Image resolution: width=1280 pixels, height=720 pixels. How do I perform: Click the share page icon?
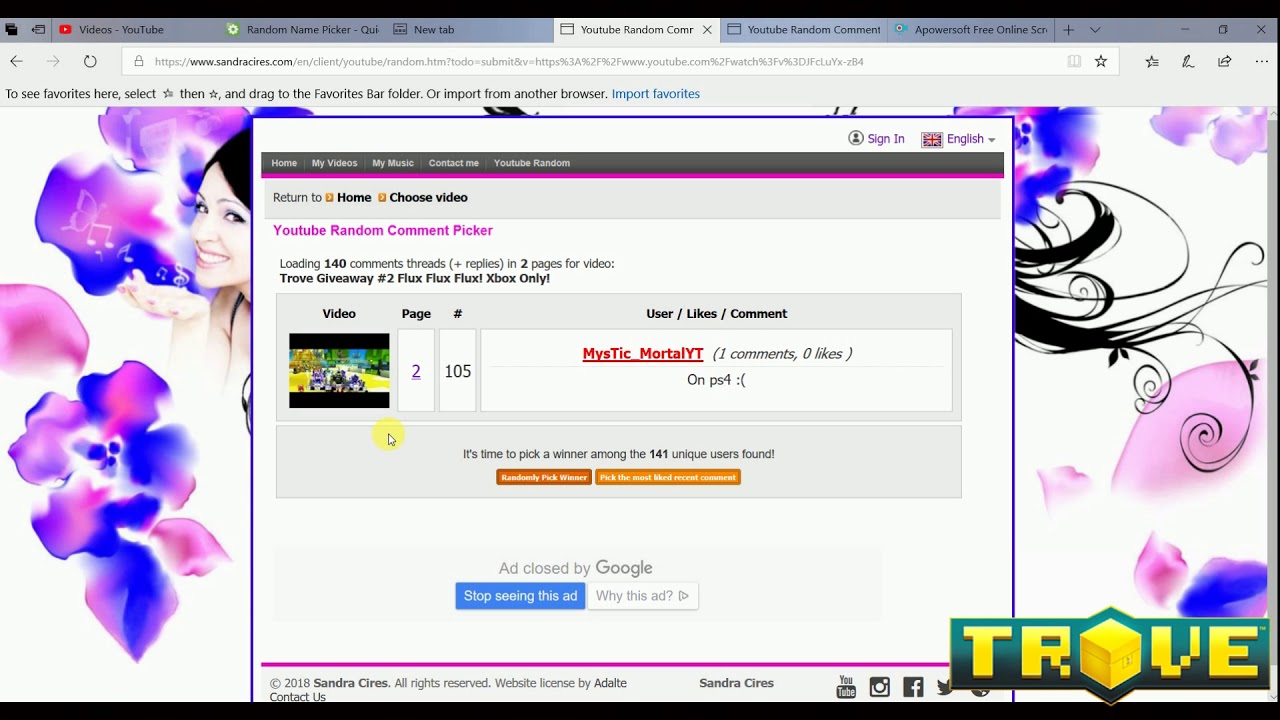click(x=1224, y=61)
